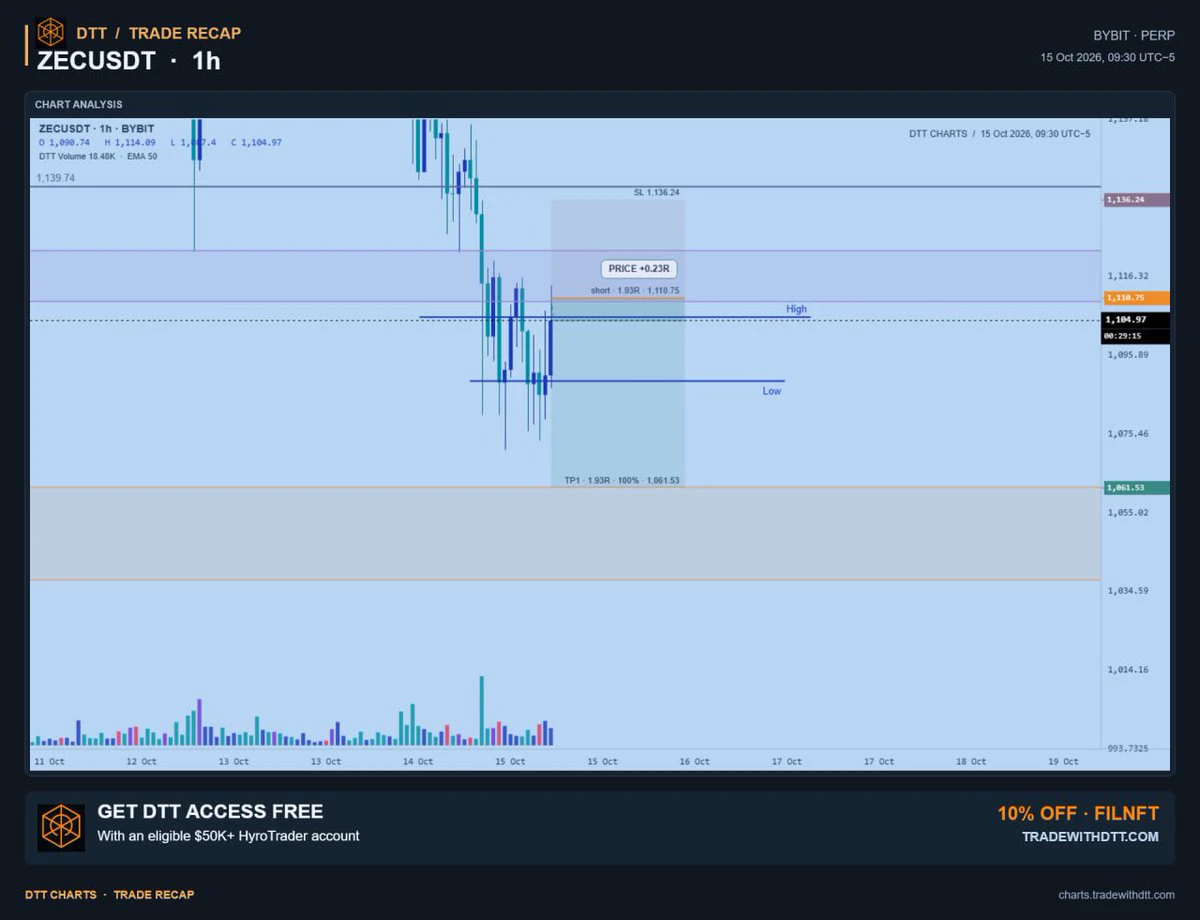The image size is (1200, 920).
Task: Click the 1,075.46 price axis label
Action: click(x=1128, y=434)
